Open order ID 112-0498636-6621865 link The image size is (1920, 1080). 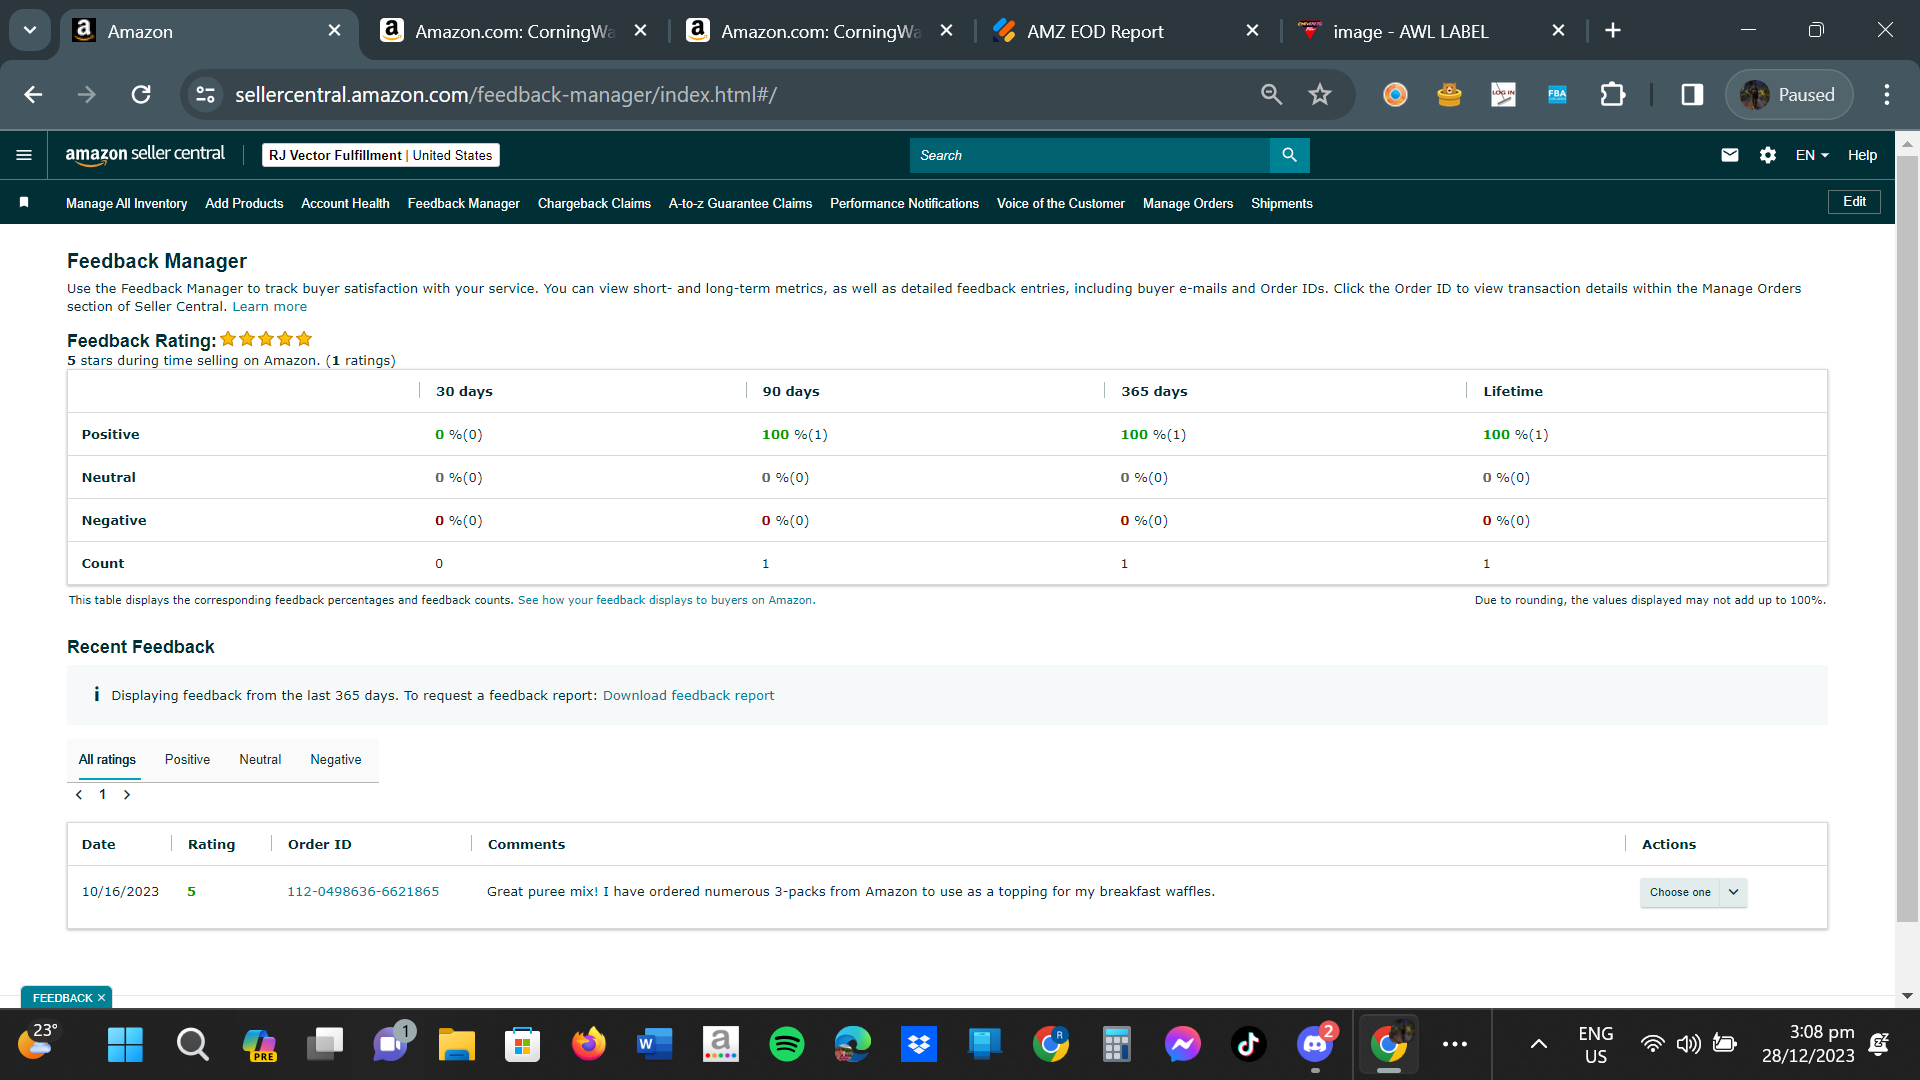363,892
